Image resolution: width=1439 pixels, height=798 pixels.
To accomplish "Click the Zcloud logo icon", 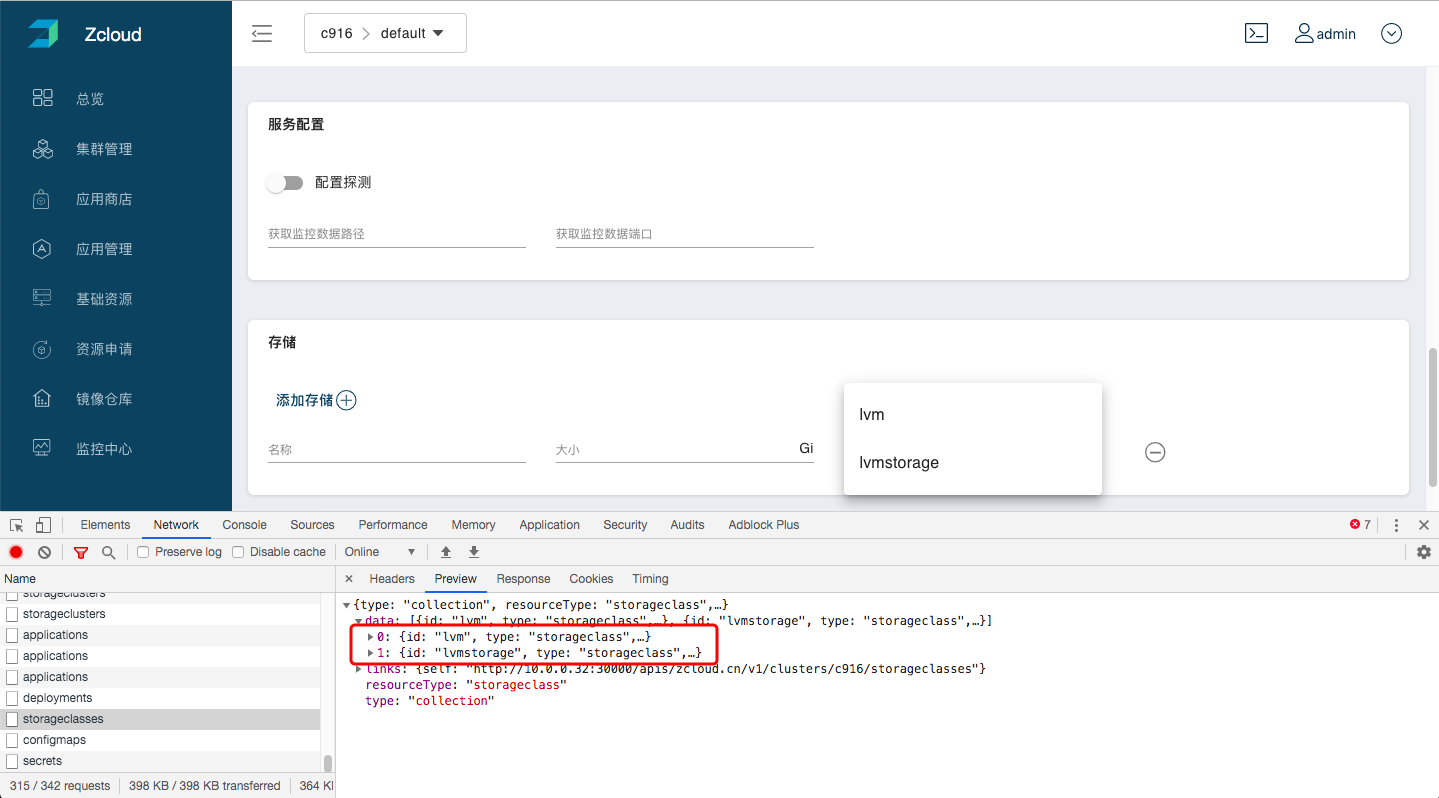I will click(43, 33).
